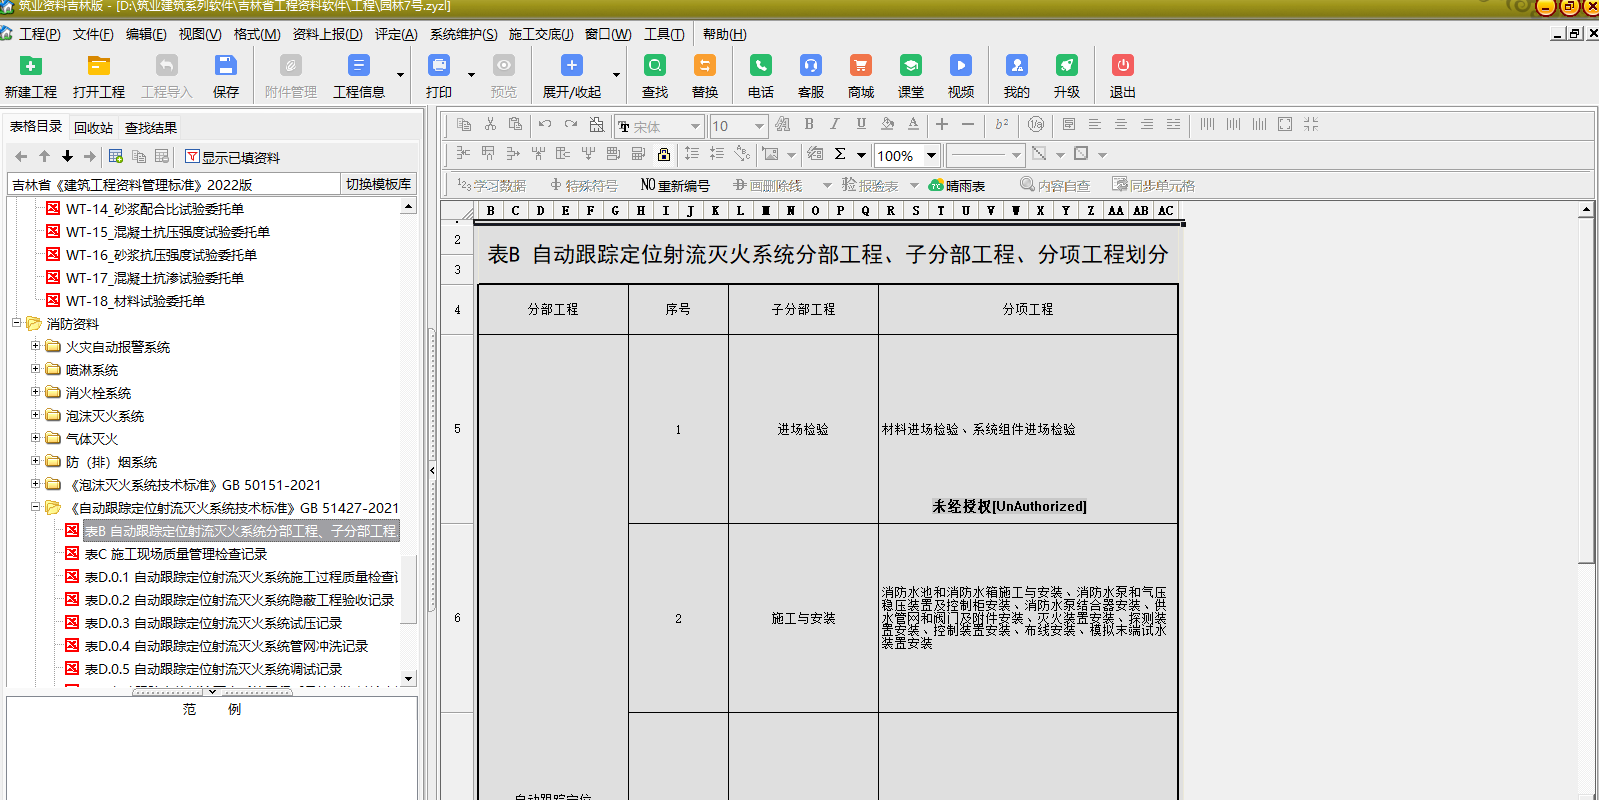Click the NO 重新编号 button
The height and width of the screenshot is (800, 1599).
(675, 185)
